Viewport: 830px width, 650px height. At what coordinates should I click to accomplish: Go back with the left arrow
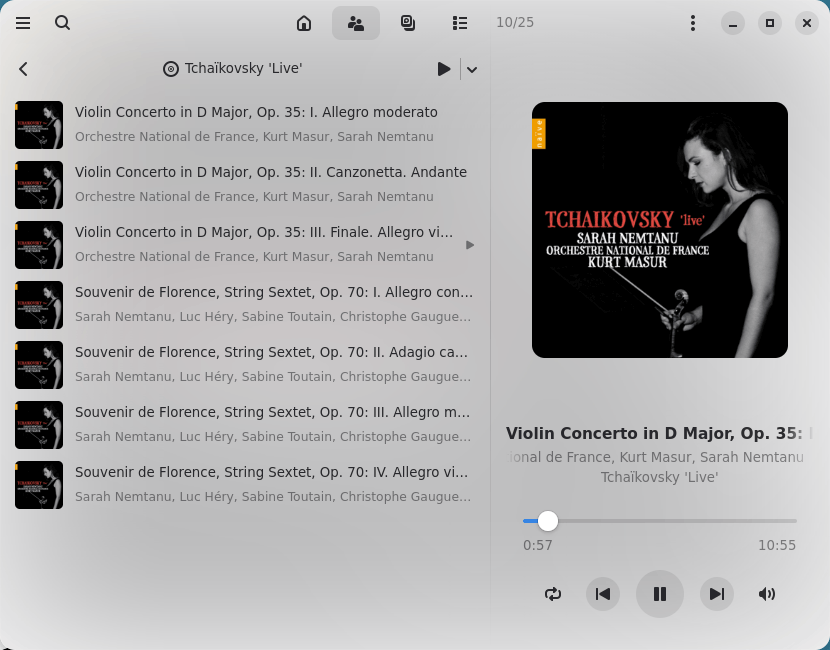point(23,69)
